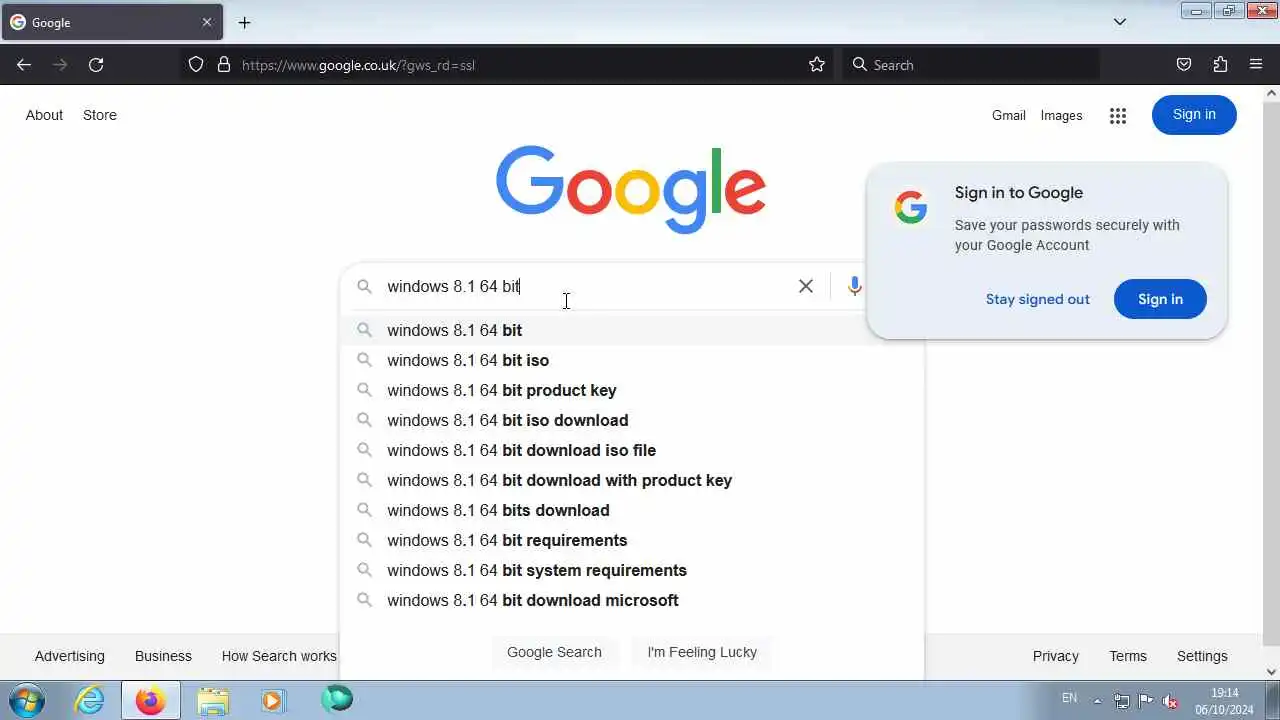This screenshot has width=1280, height=720.
Task: Select suggestion ending 'bit product key'
Action: pos(632,390)
